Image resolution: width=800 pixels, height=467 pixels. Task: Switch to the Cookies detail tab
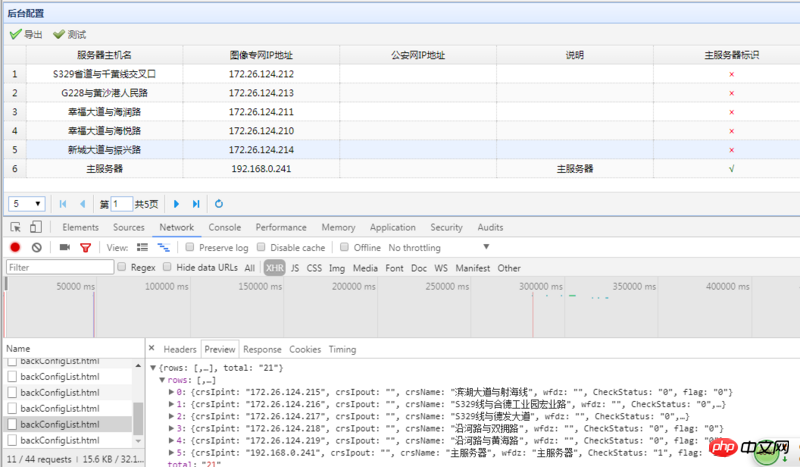(x=305, y=349)
